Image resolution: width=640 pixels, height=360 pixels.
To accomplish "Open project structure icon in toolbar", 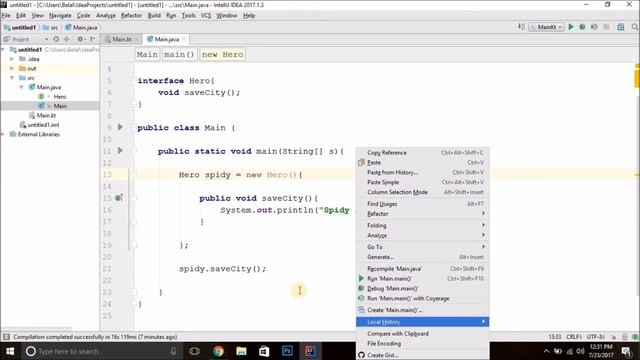I will tap(621, 27).
